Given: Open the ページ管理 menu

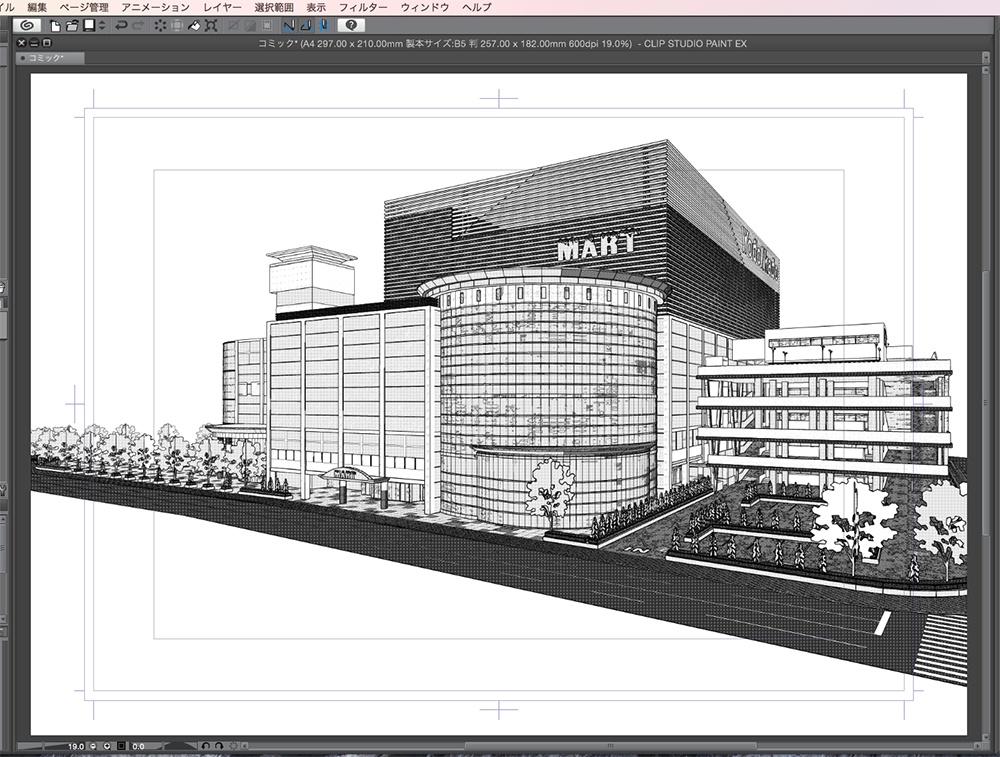Looking at the screenshot, I should (x=84, y=7).
